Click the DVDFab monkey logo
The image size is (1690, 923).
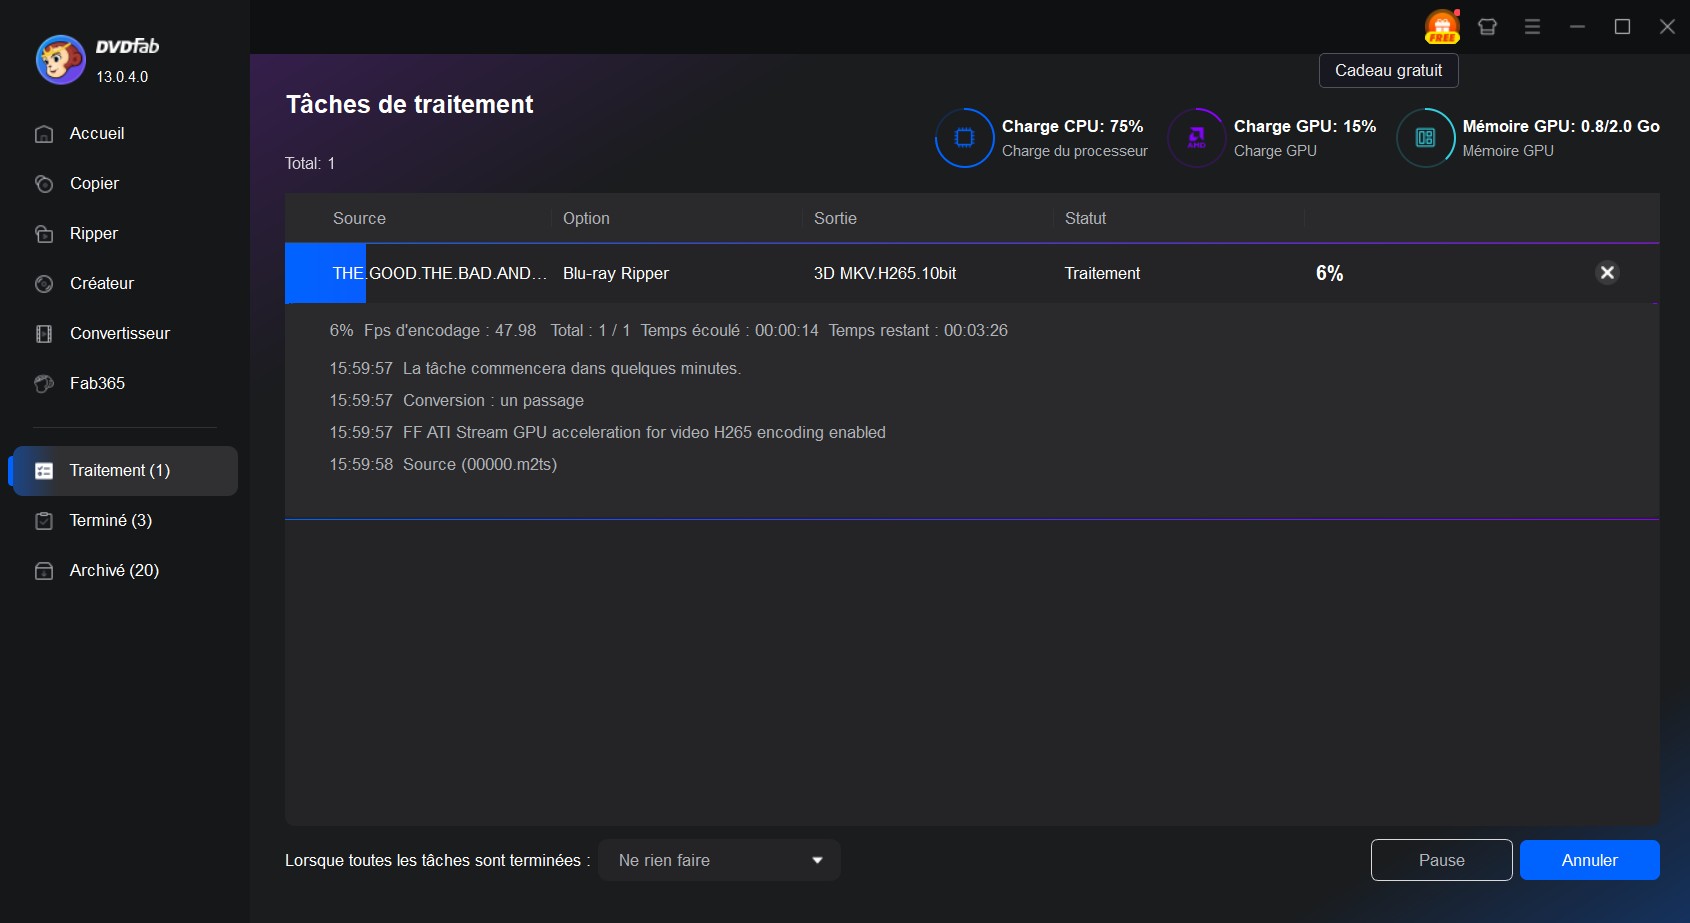pyautogui.click(x=61, y=60)
